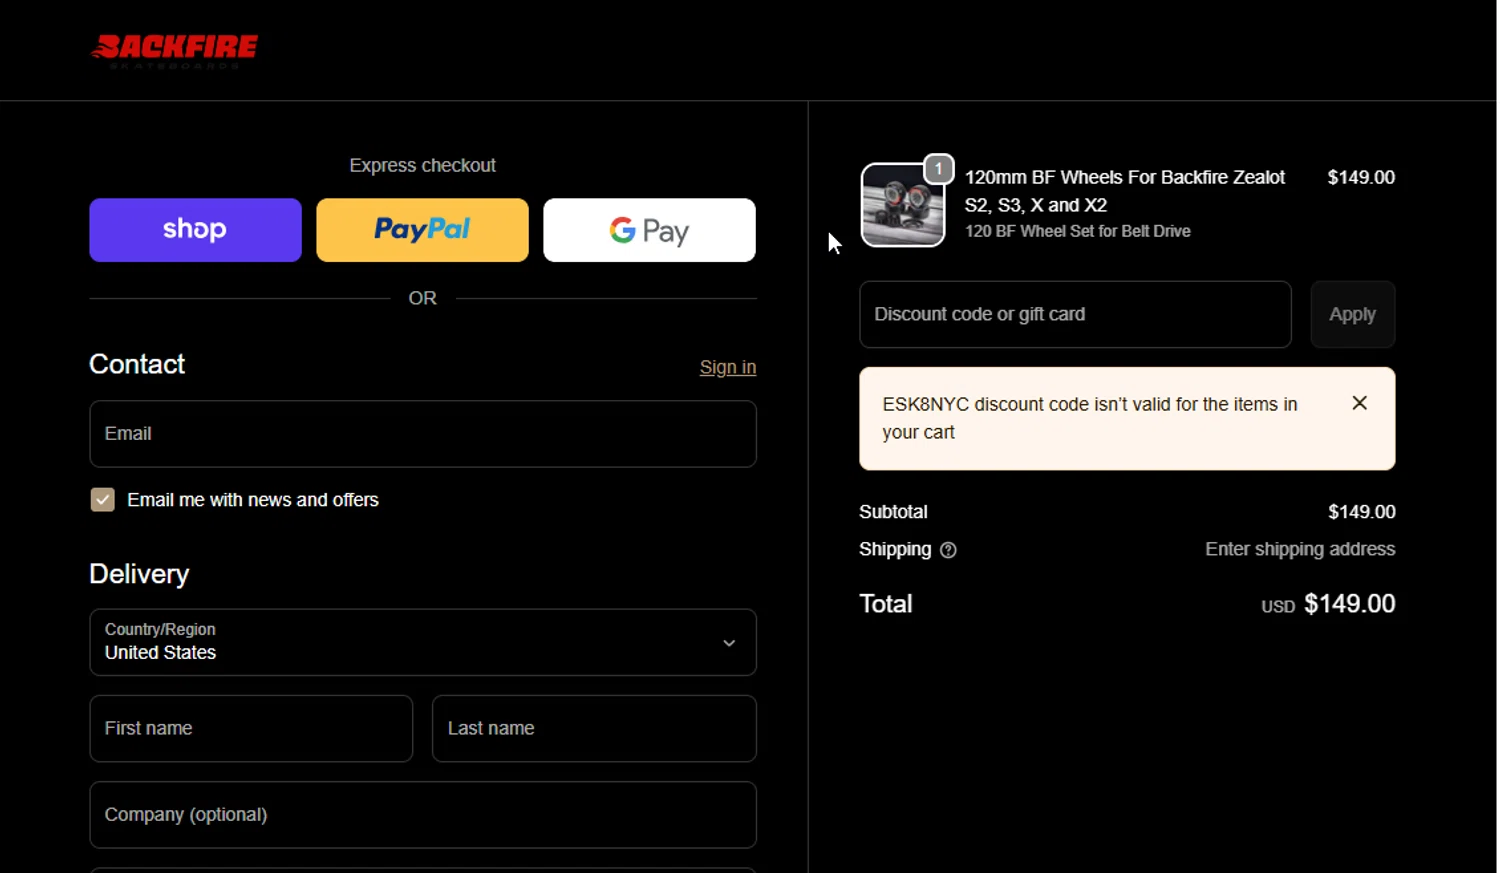The width and height of the screenshot is (1500, 873).
Task: Uncheck Email me with news and offers
Action: point(102,500)
